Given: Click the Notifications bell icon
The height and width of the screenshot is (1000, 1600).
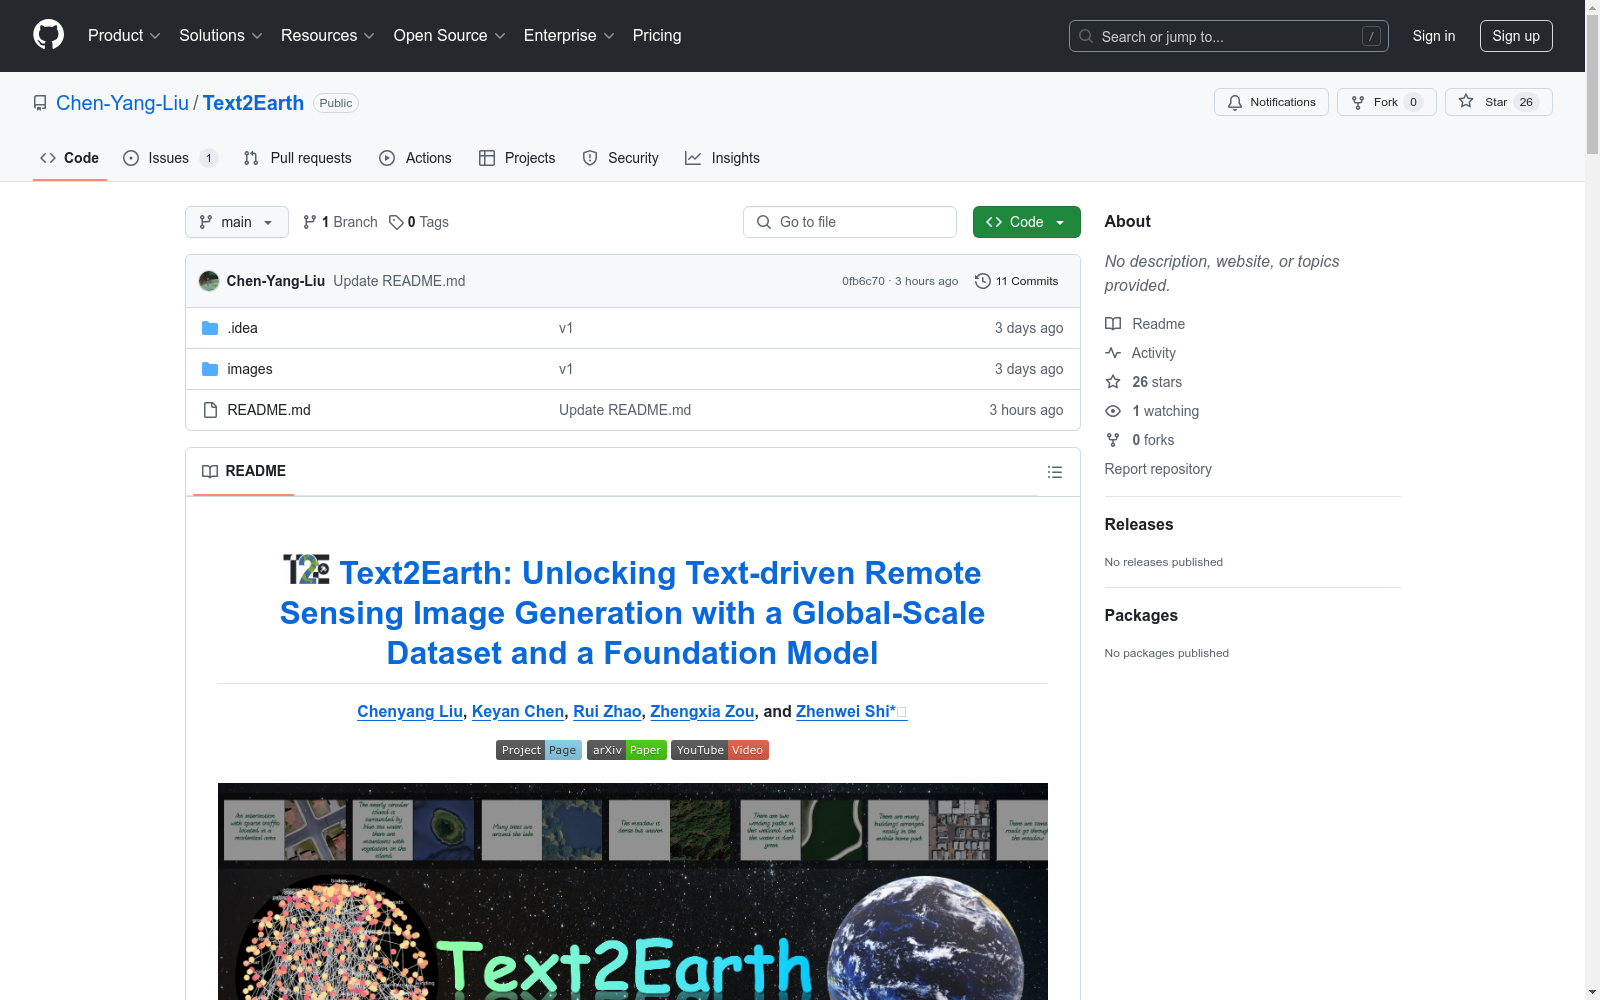Looking at the screenshot, I should pos(1235,102).
